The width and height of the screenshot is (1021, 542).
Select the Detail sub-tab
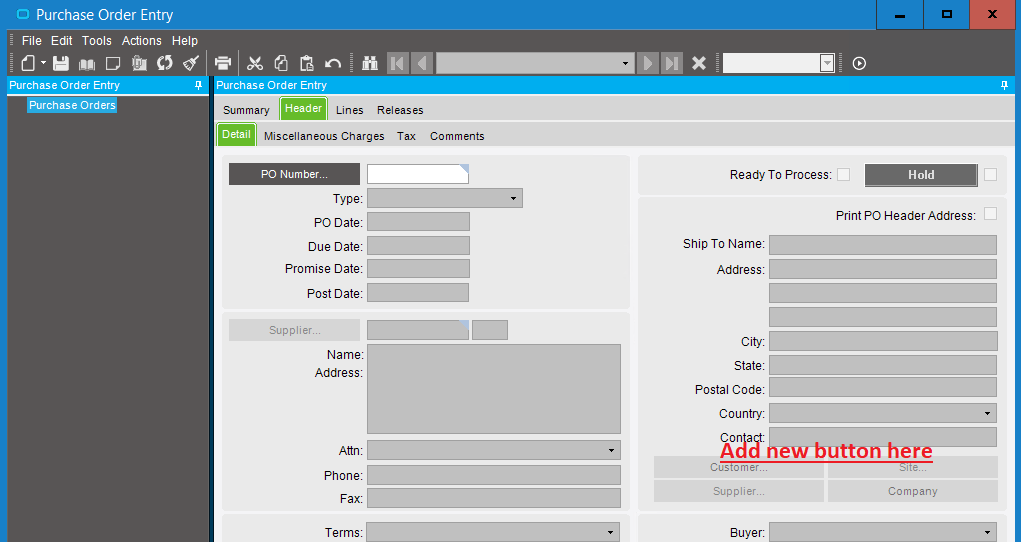coord(236,134)
